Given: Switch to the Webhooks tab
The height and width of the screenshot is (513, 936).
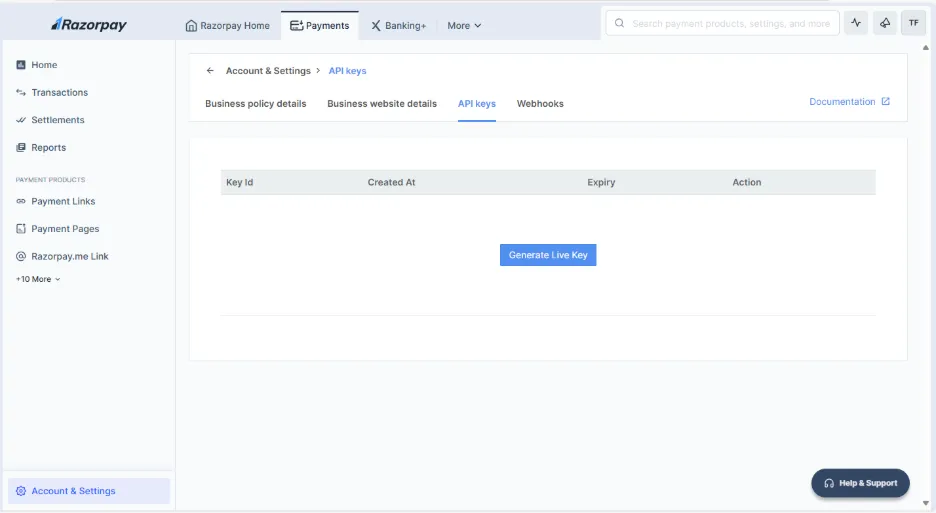Looking at the screenshot, I should pyautogui.click(x=540, y=103).
